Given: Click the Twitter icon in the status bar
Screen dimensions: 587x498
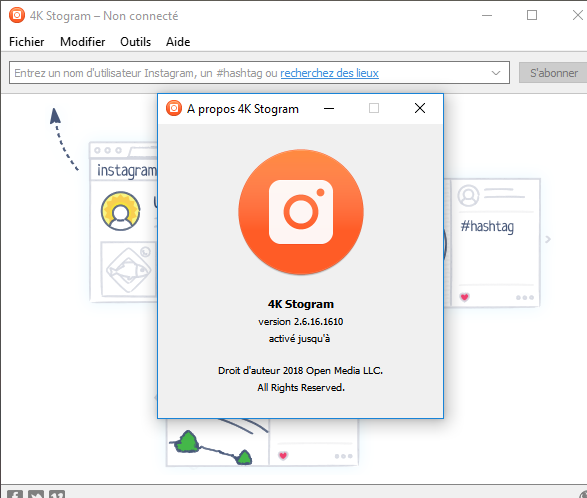Looking at the screenshot, I should [36, 494].
